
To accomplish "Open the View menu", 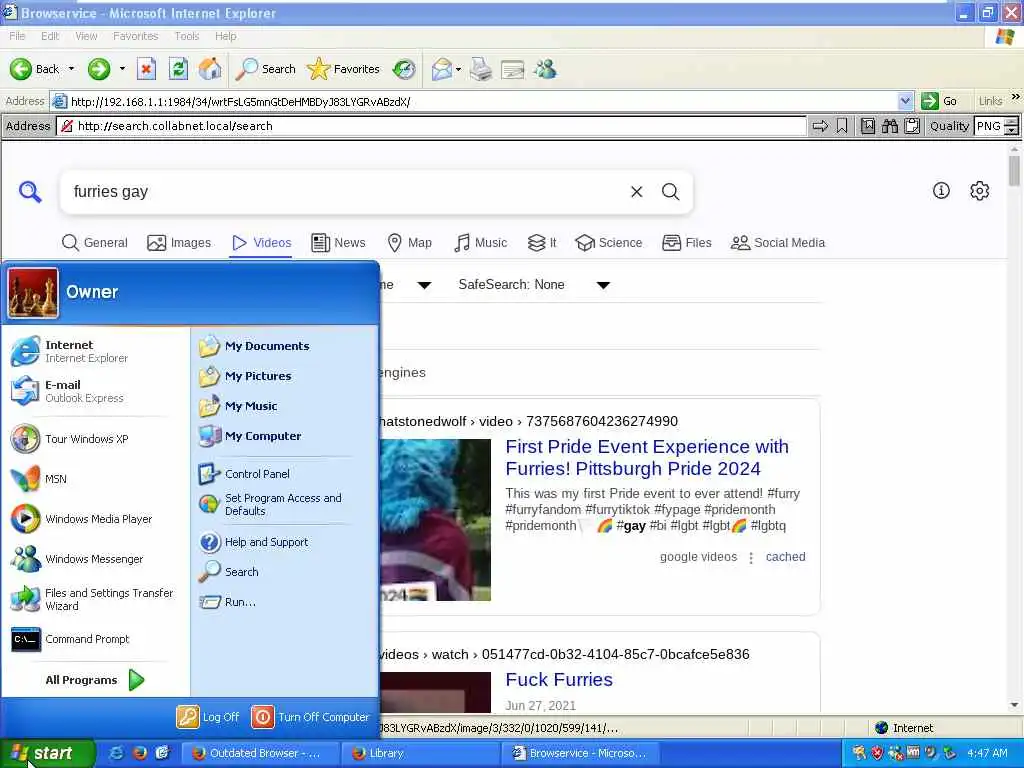I will click(86, 36).
